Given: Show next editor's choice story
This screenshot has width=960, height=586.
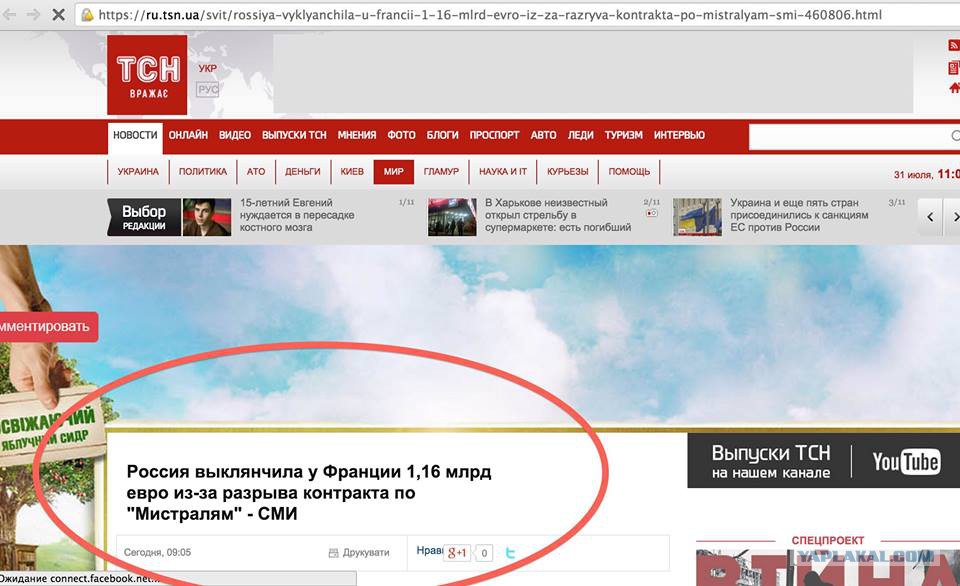Looking at the screenshot, I should click(x=953, y=217).
